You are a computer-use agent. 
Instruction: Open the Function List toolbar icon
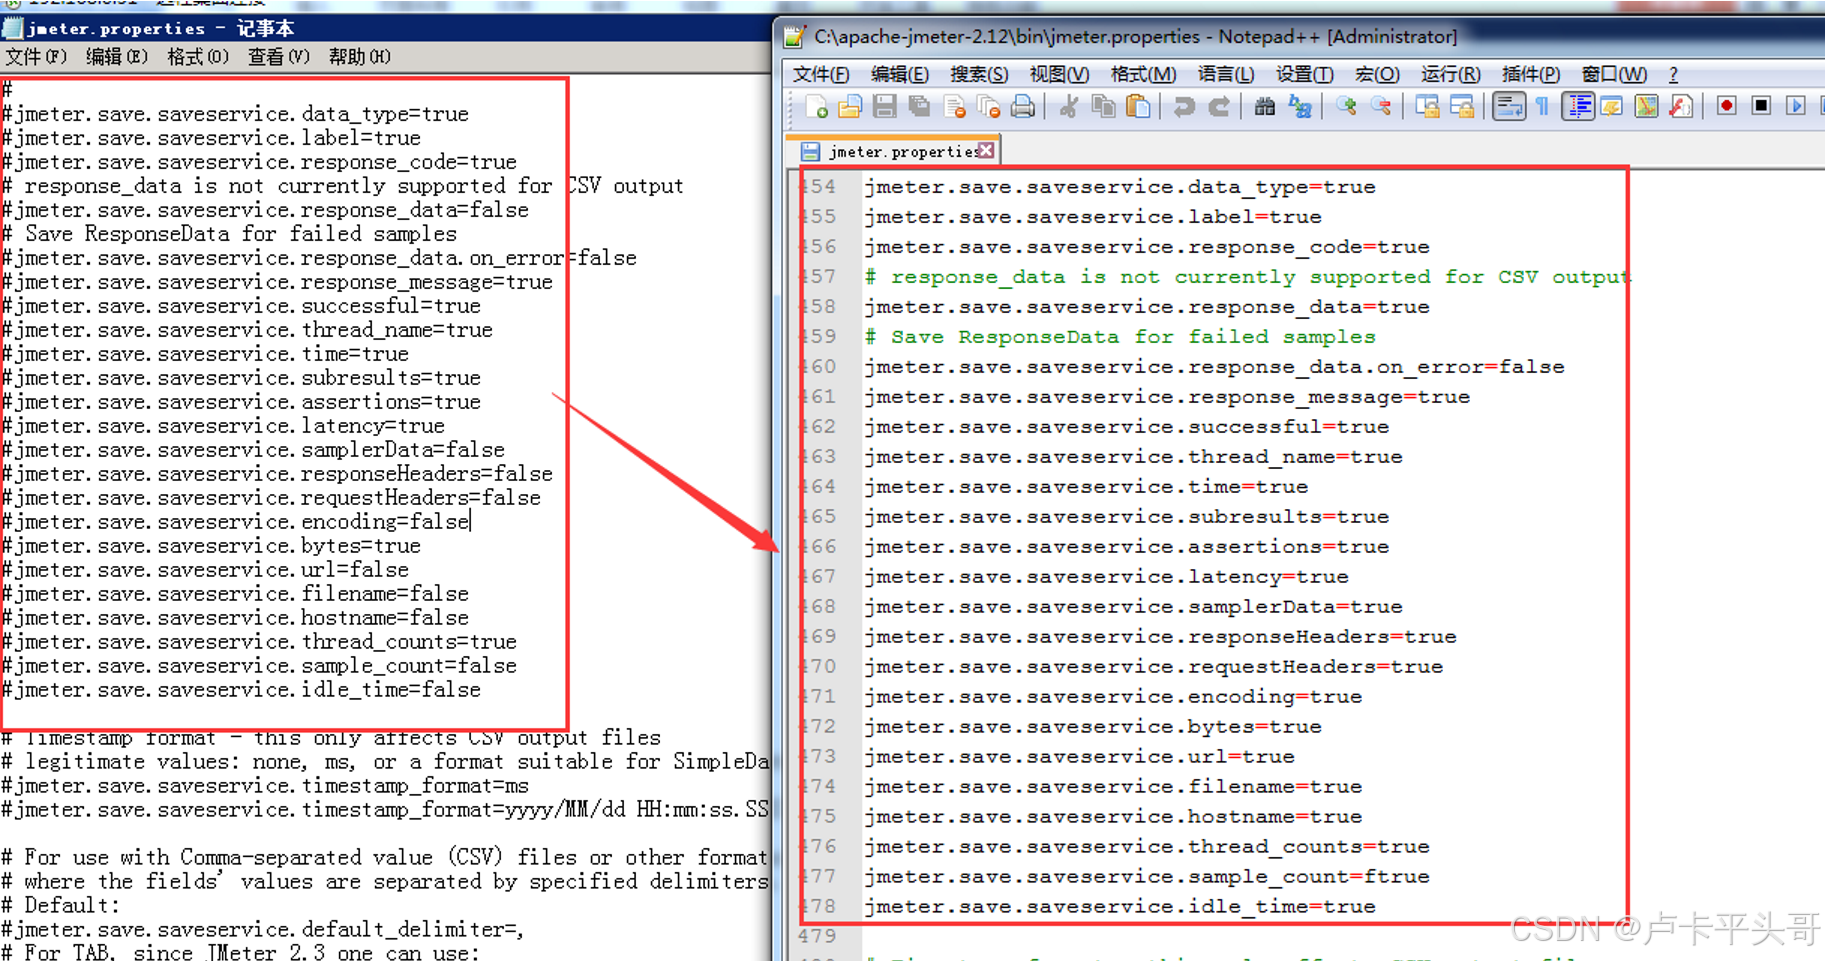tap(1681, 106)
